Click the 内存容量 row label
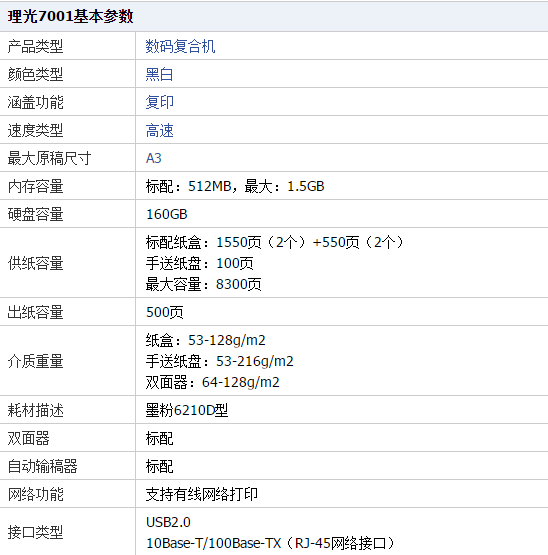 pyautogui.click(x=35, y=186)
